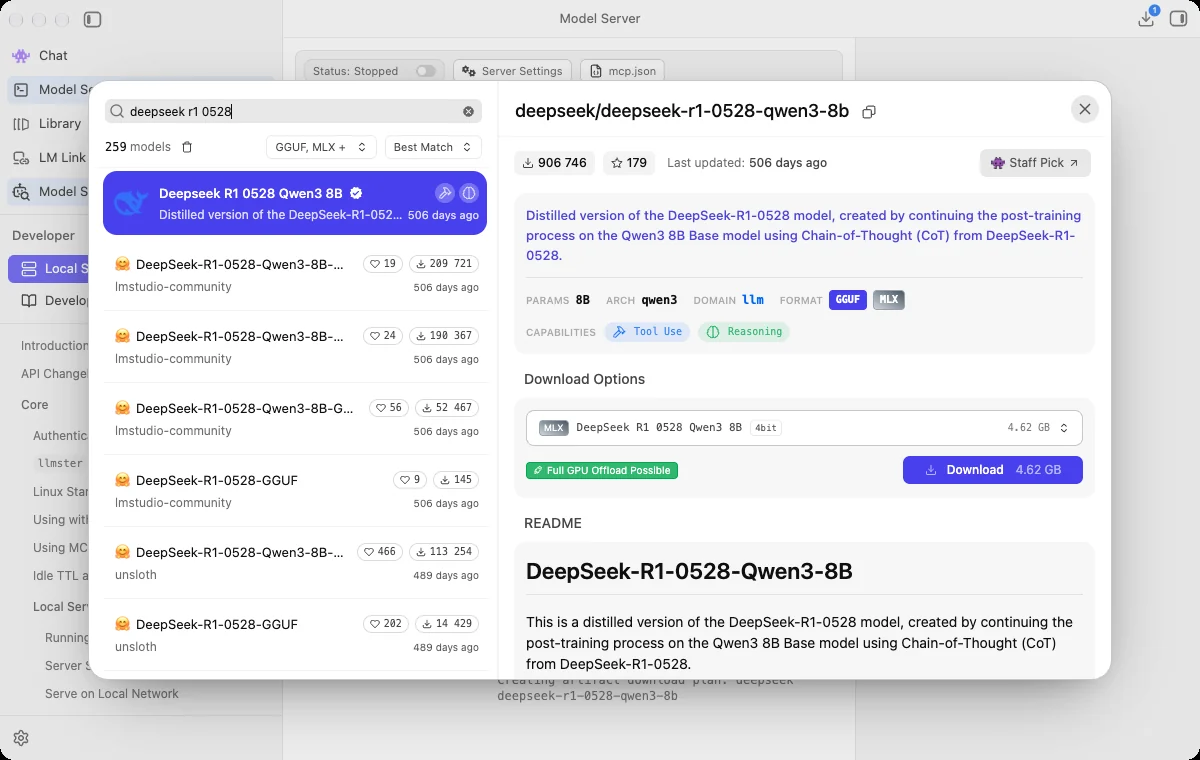1200x760 pixels.
Task: Select unsloth result with 113 254 downloads
Action: click(x=295, y=563)
